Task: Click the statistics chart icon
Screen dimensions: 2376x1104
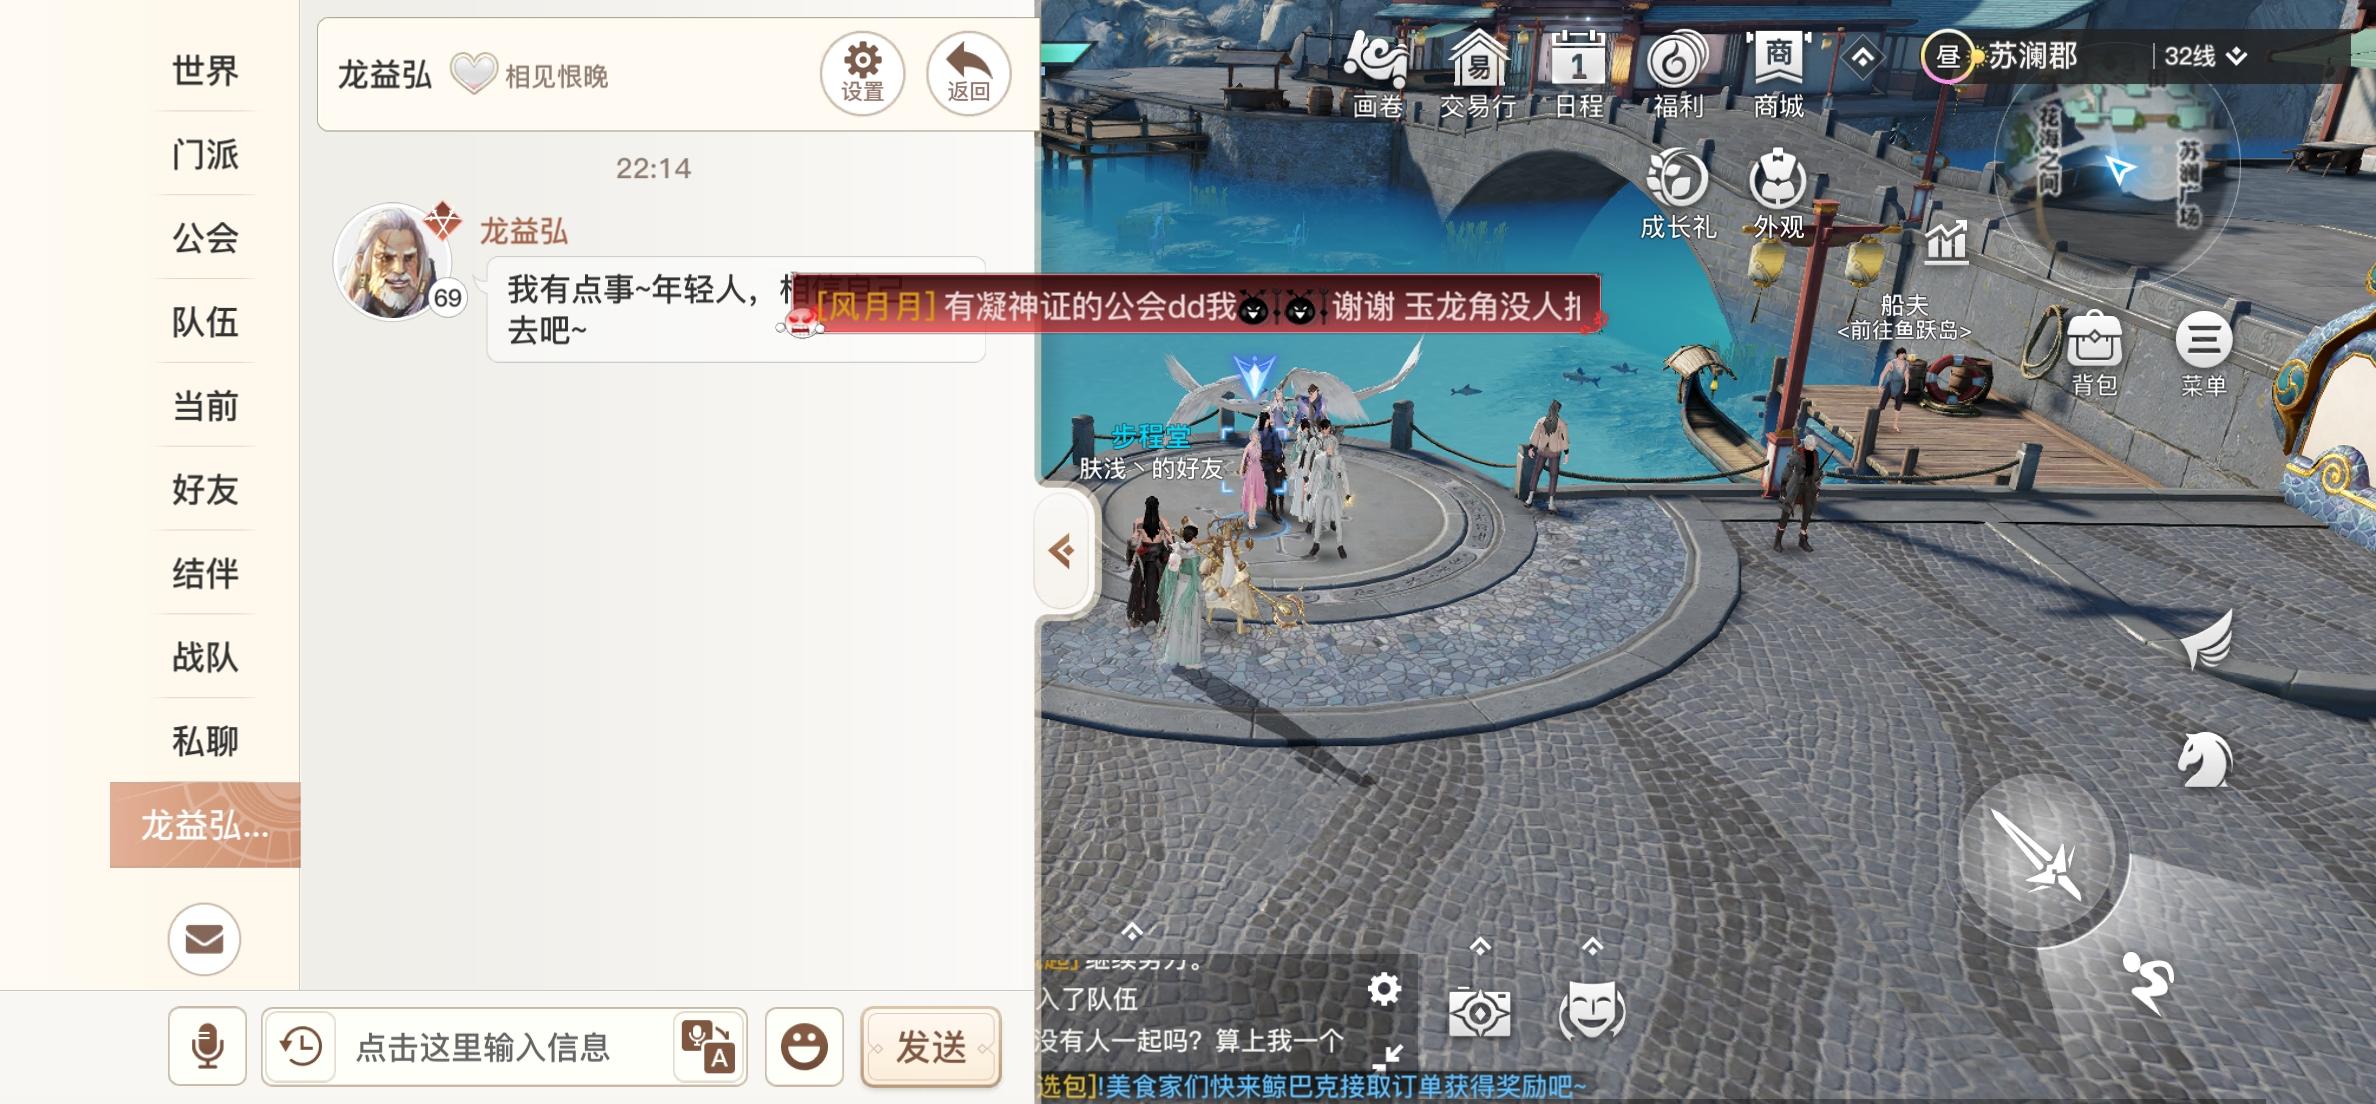Action: 1945,242
